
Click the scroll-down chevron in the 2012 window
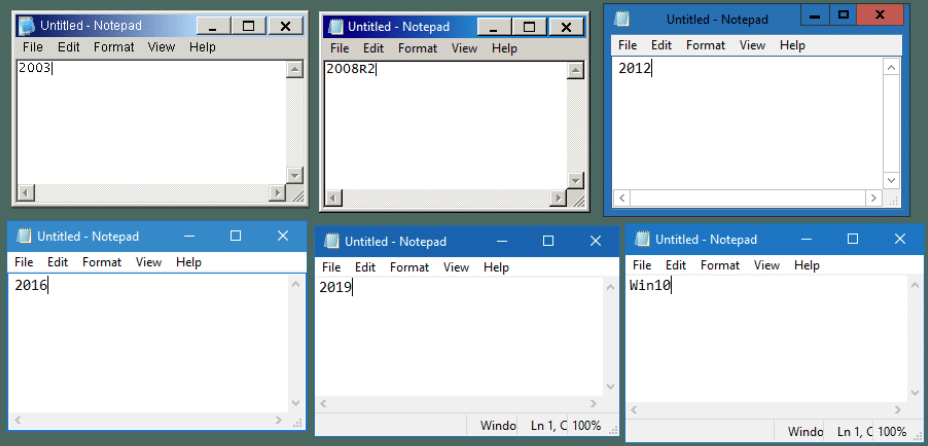(891, 180)
